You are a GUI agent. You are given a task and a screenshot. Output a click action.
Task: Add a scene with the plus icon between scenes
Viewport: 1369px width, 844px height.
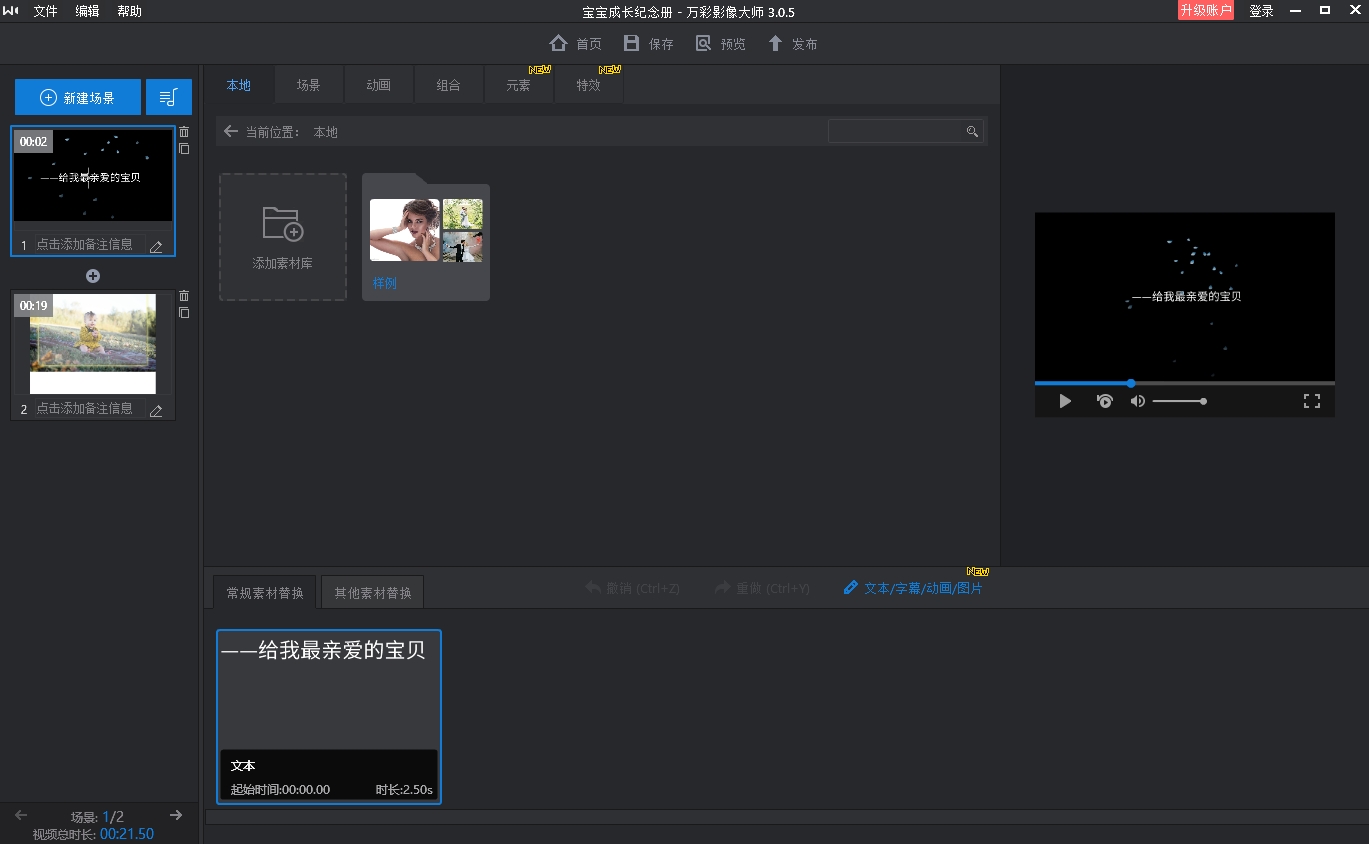pyautogui.click(x=93, y=276)
